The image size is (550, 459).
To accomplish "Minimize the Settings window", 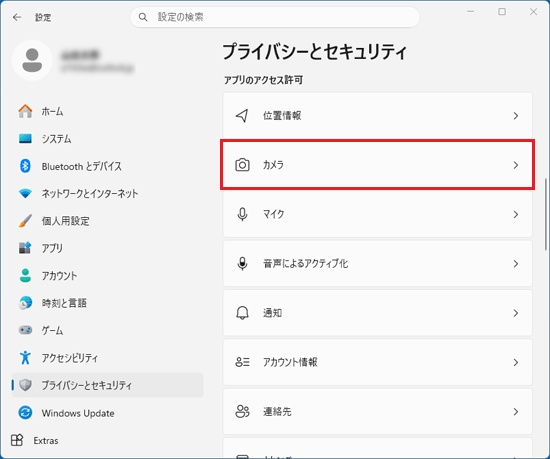I will point(471,12).
